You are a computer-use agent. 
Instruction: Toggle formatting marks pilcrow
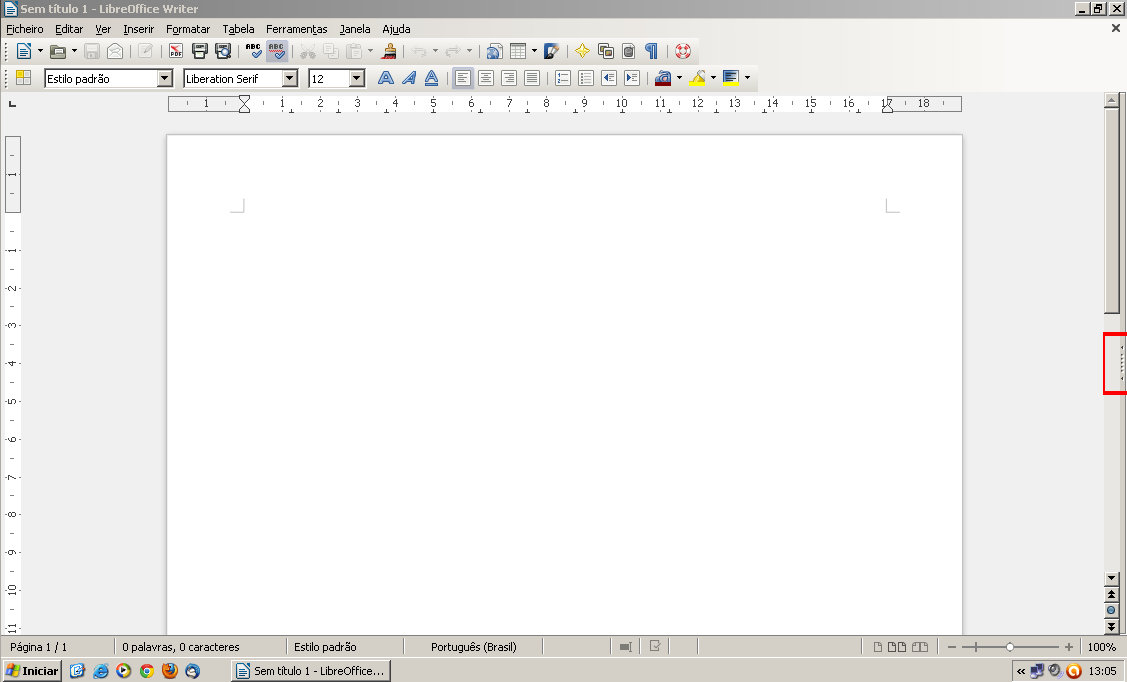coord(651,51)
